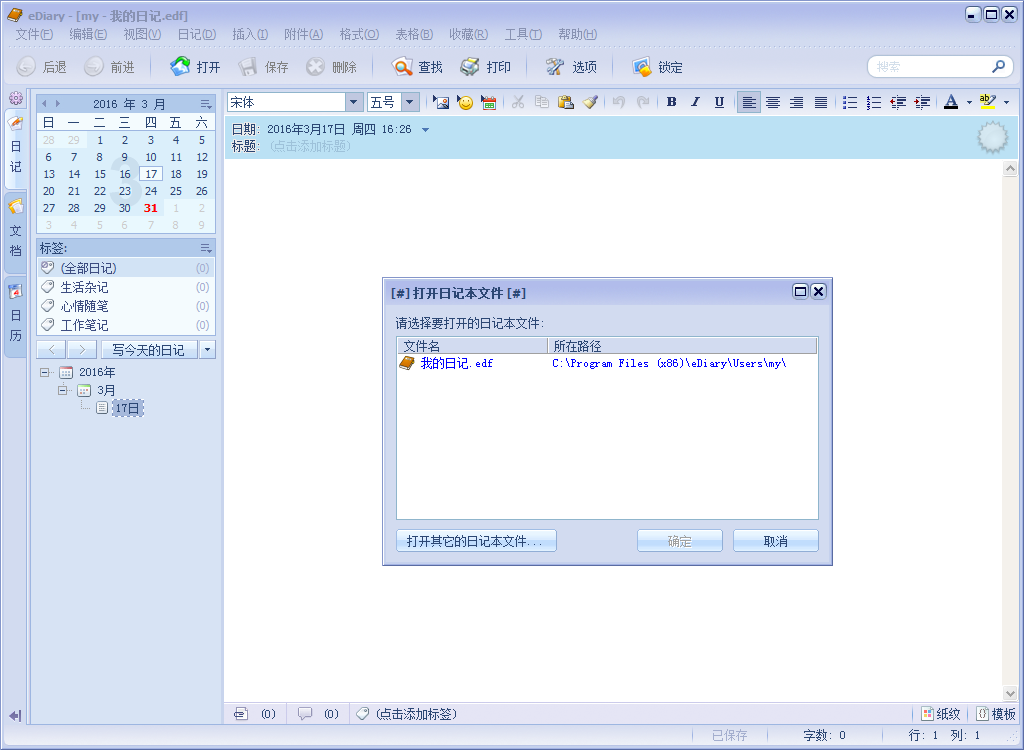
Task: Click the insert smiley emoticon icon
Action: 465,102
